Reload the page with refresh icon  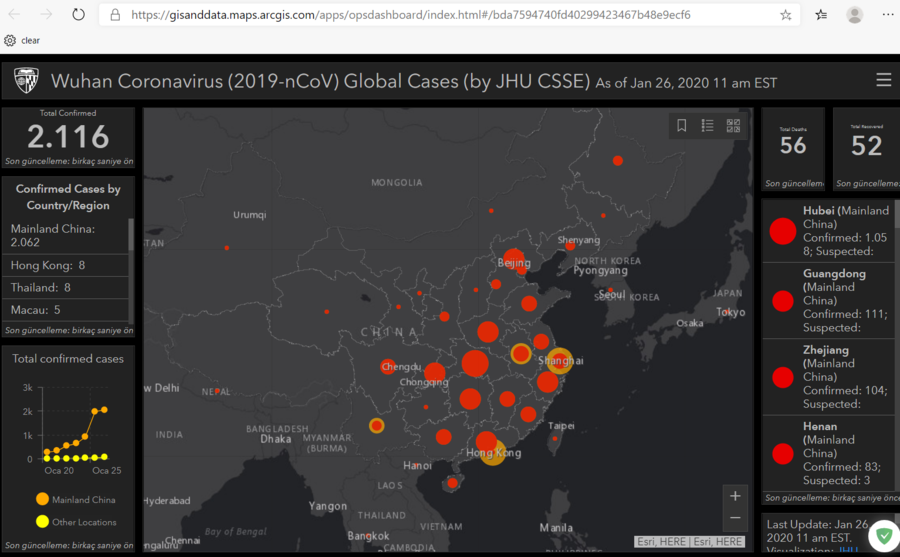click(x=79, y=15)
